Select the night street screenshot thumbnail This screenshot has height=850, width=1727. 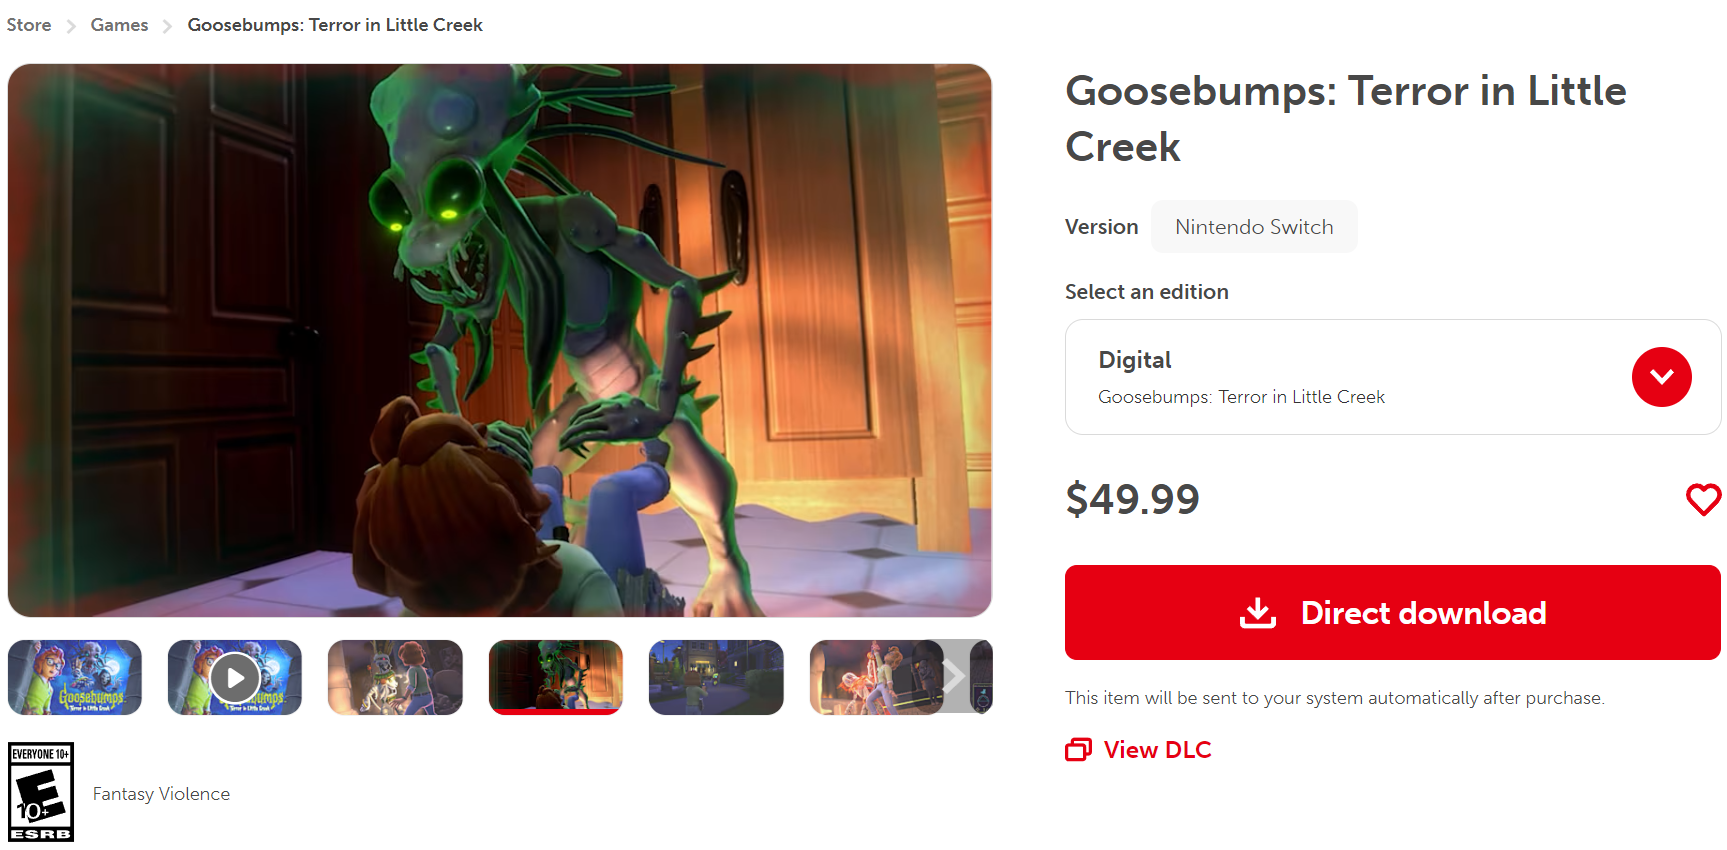tap(716, 678)
